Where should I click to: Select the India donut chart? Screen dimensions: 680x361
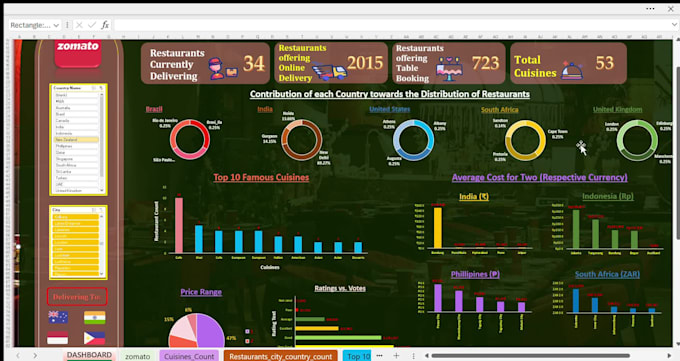tap(301, 140)
